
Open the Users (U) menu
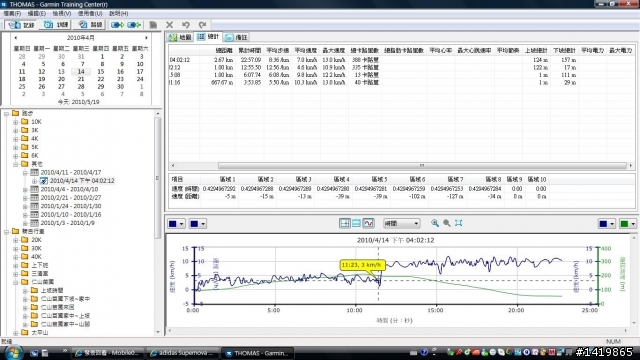tap(90, 13)
